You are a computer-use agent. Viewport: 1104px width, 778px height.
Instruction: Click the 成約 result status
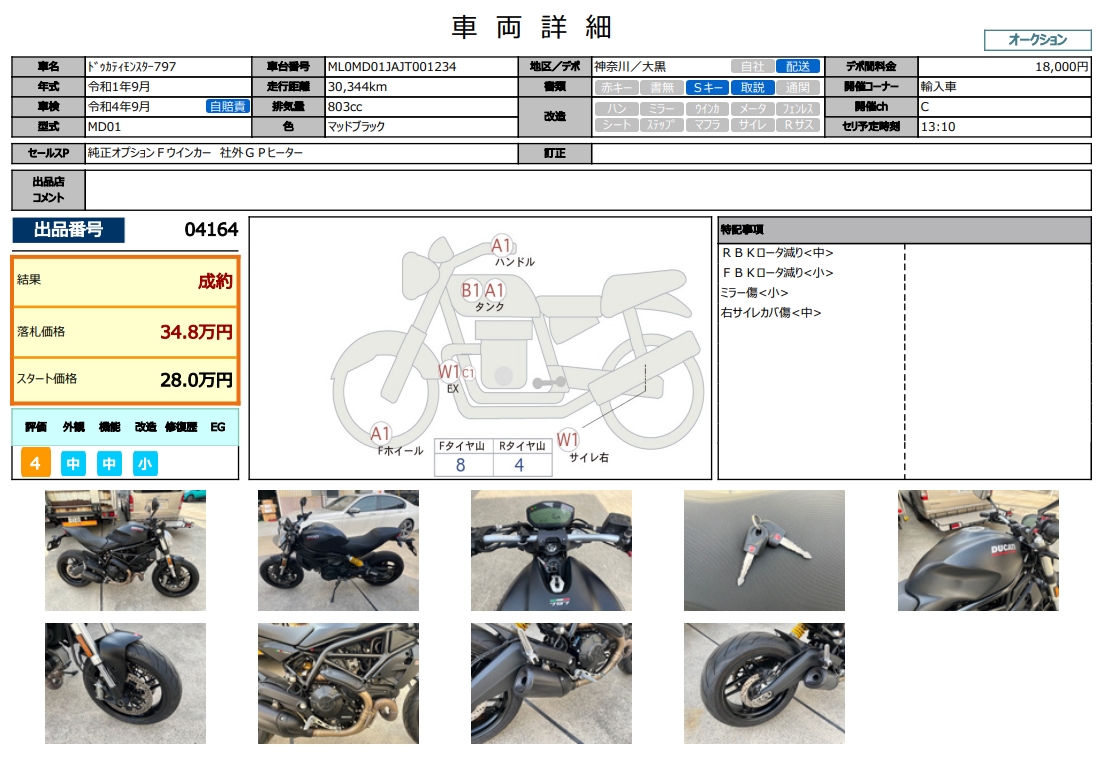(215, 282)
